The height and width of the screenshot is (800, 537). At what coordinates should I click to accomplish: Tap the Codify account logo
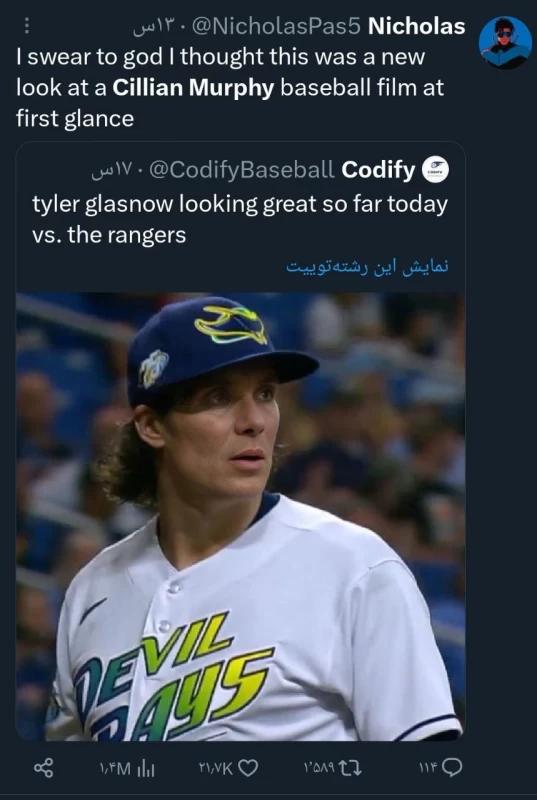coord(435,170)
